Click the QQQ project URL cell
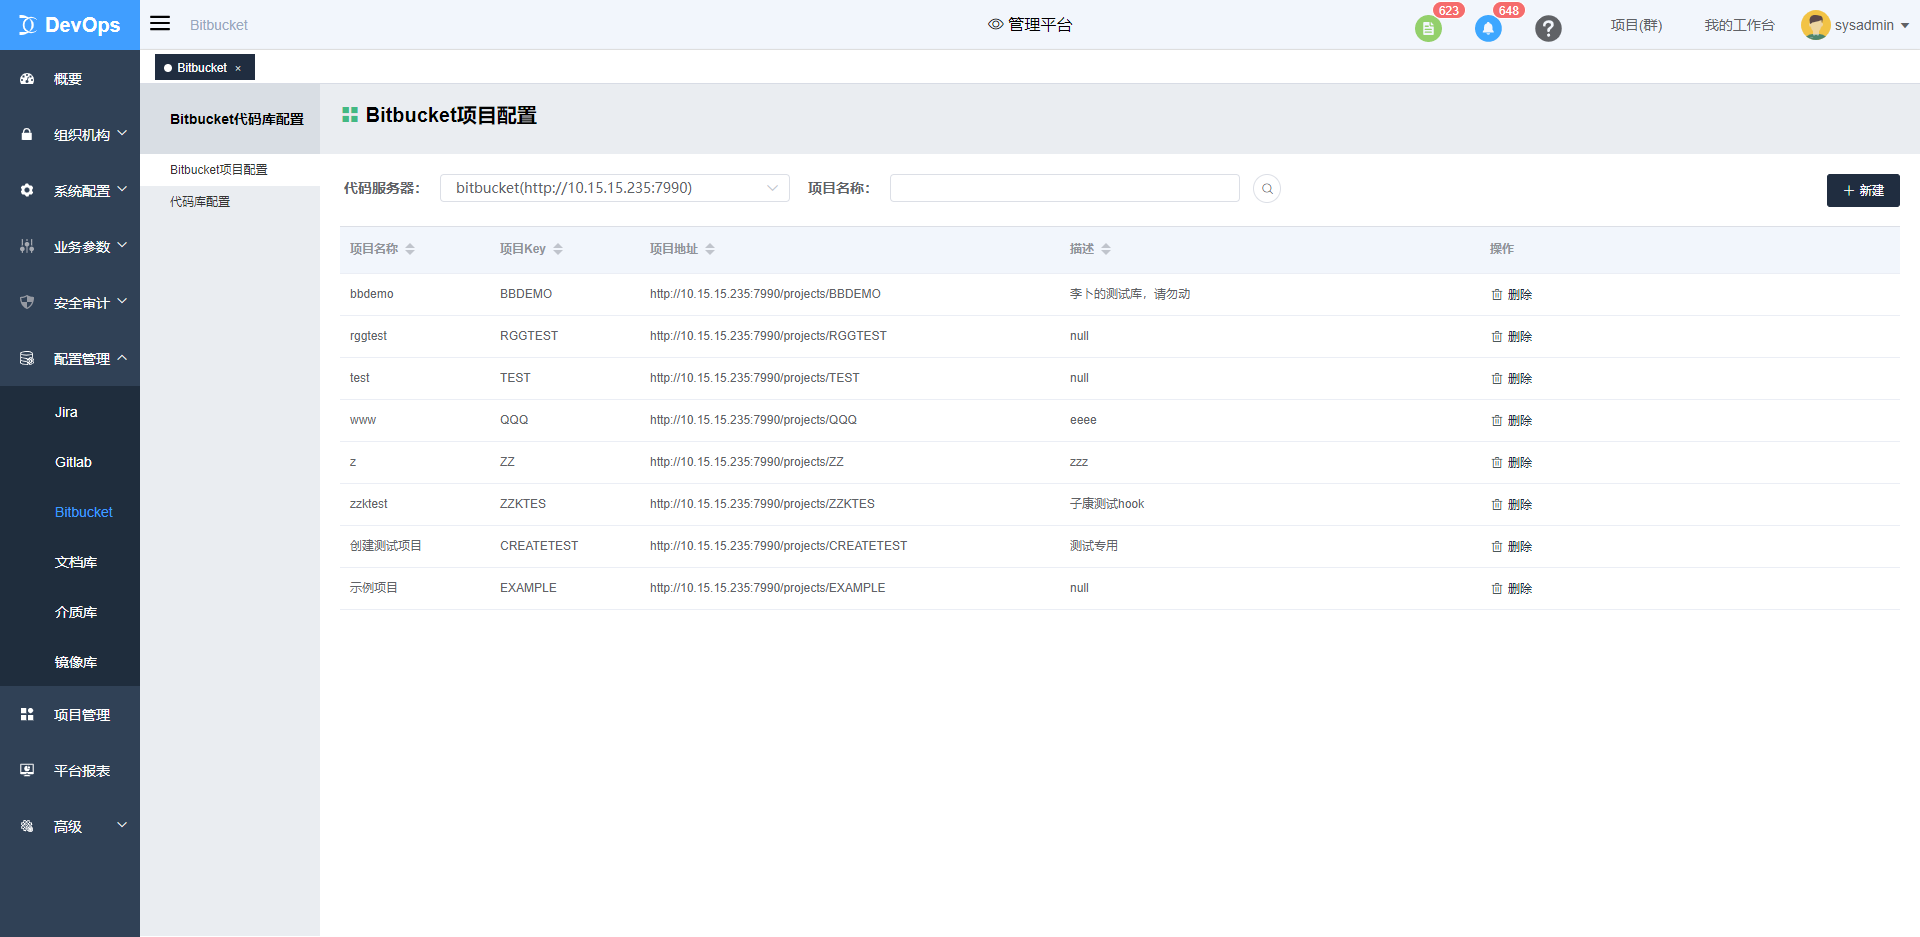Screen dimensions: 1920x937 tap(753, 420)
